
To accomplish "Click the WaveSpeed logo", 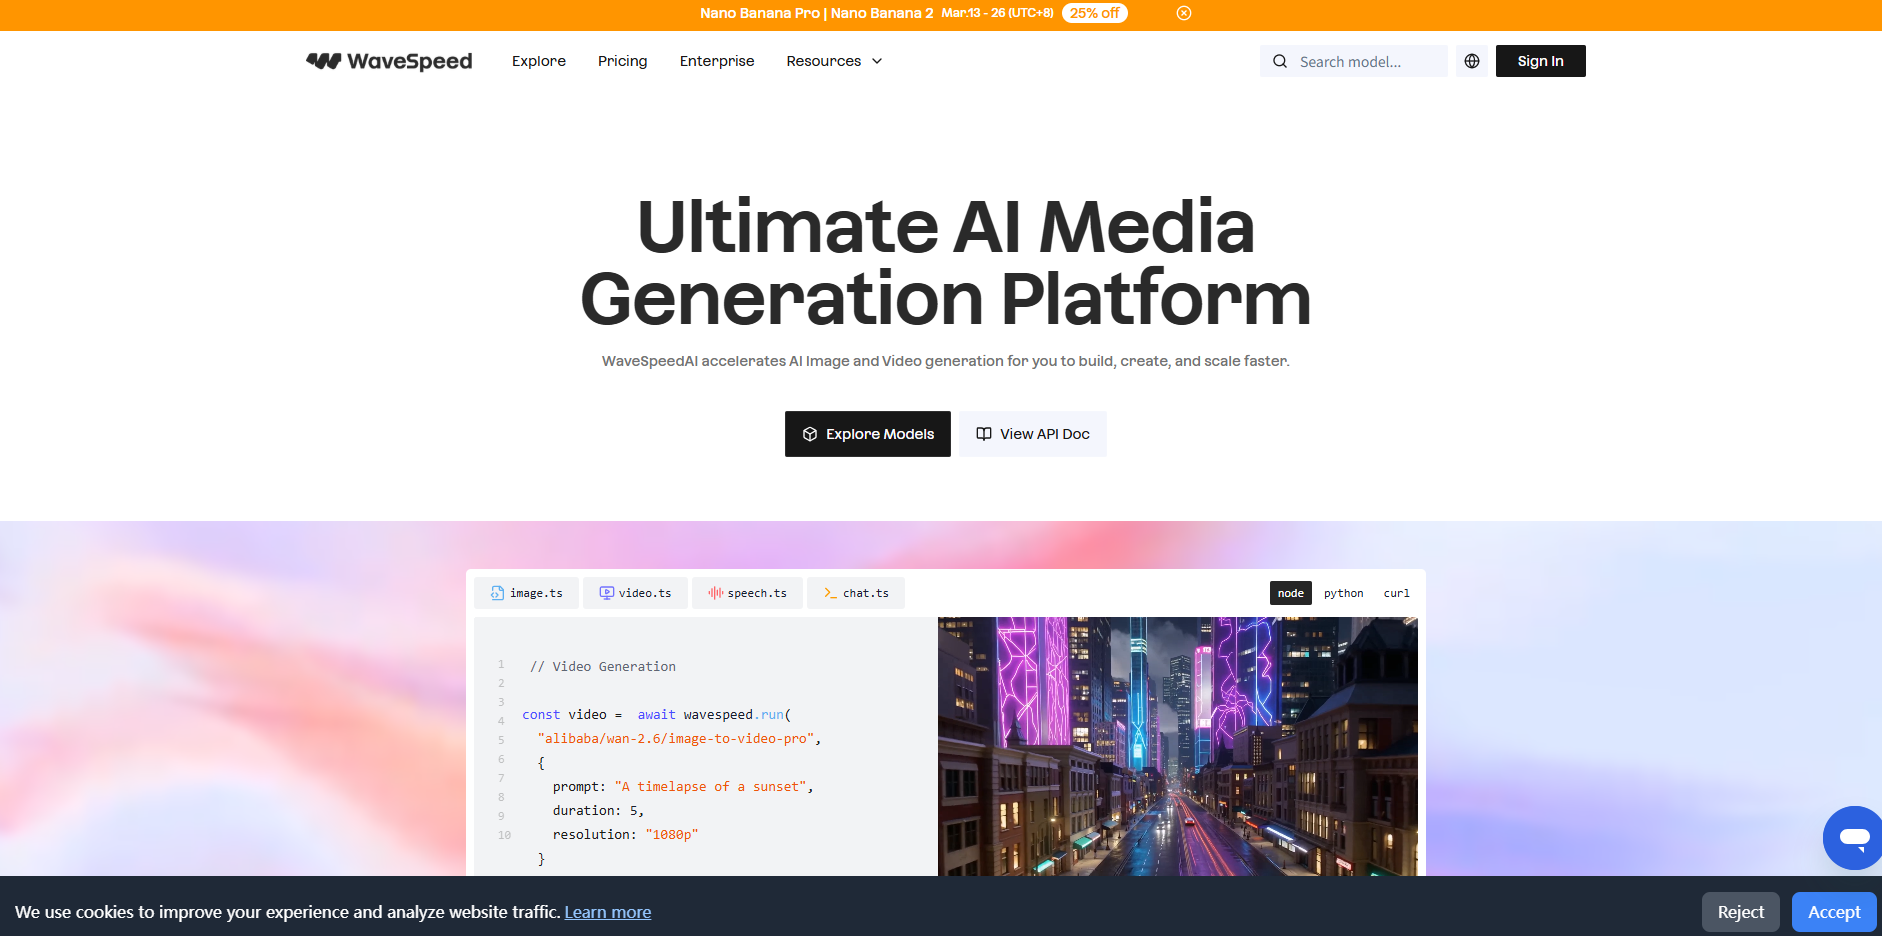I will (x=389, y=61).
